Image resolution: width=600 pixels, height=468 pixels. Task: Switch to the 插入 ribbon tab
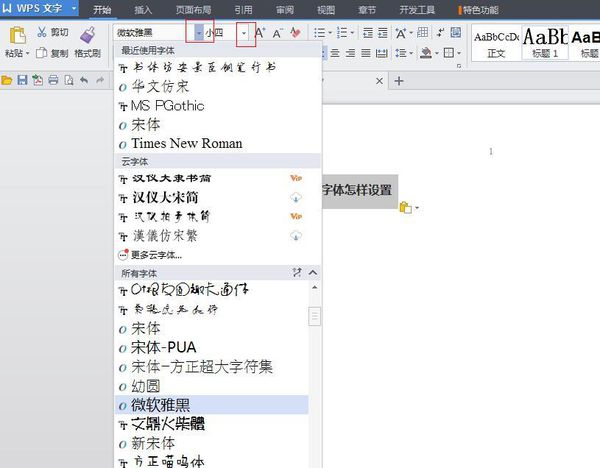(x=143, y=10)
